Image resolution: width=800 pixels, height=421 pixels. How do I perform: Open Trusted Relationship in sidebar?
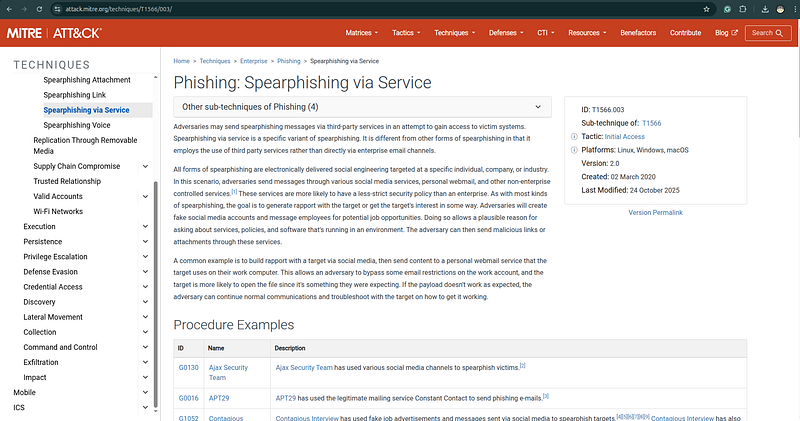(67, 181)
